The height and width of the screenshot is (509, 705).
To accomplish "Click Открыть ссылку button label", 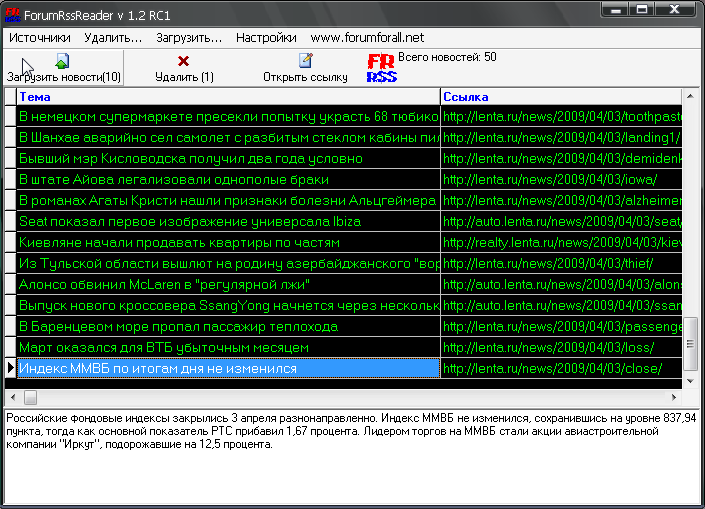I will pos(305,77).
